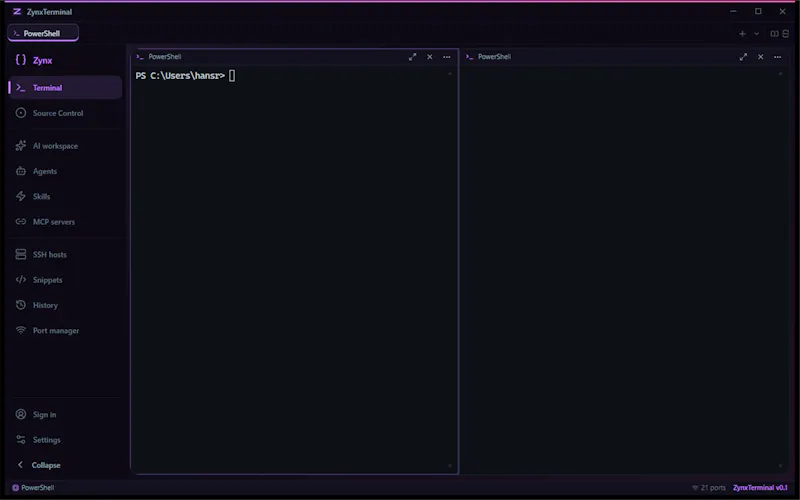
Task: Click the AI workspace sparkle icon
Action: [x=21, y=145]
